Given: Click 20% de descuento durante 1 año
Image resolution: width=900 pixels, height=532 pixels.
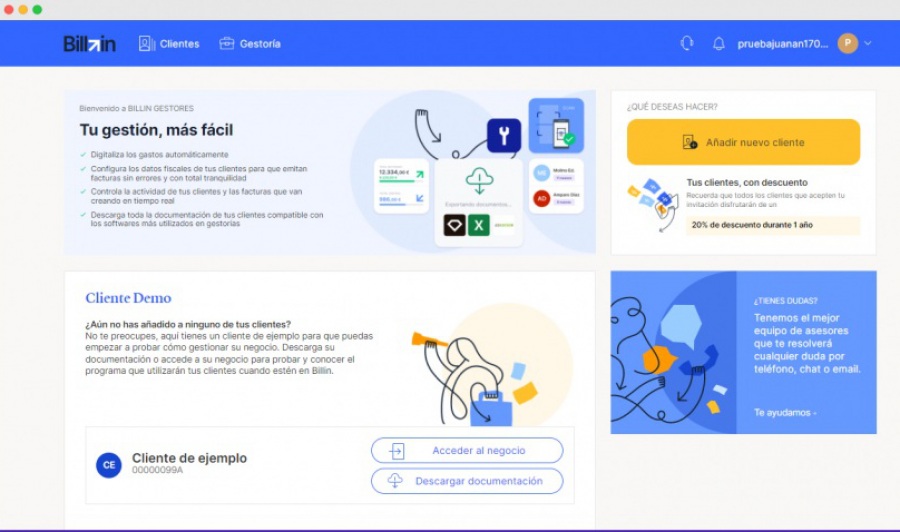Looking at the screenshot, I should click(752, 225).
